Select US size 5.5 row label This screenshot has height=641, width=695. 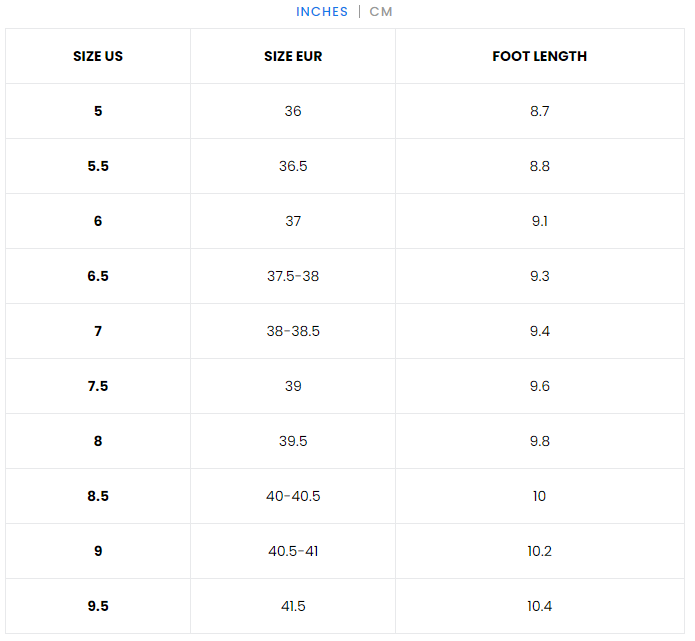(x=98, y=166)
